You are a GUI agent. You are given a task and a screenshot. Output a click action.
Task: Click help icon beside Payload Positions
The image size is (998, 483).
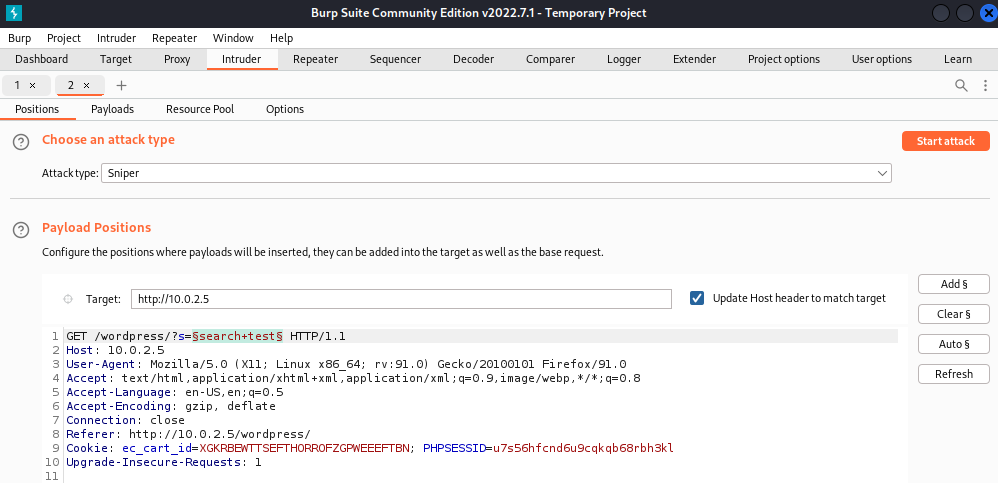pos(21,230)
